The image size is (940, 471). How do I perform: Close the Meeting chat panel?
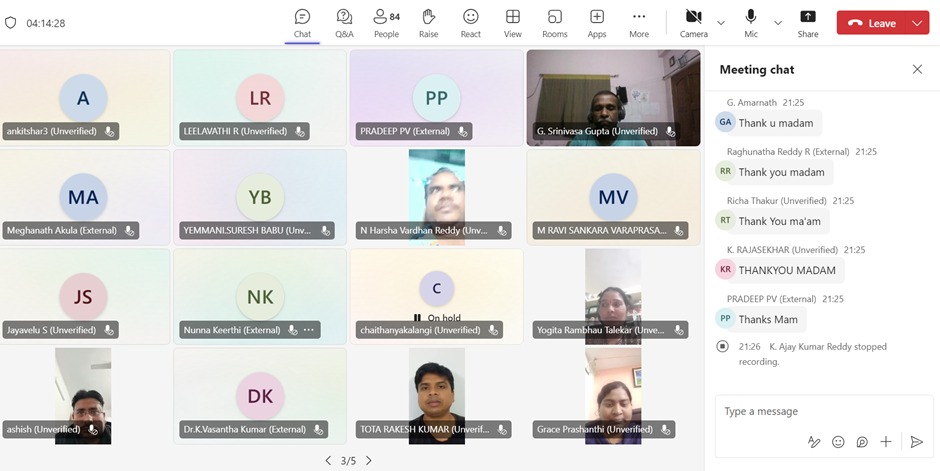917,69
